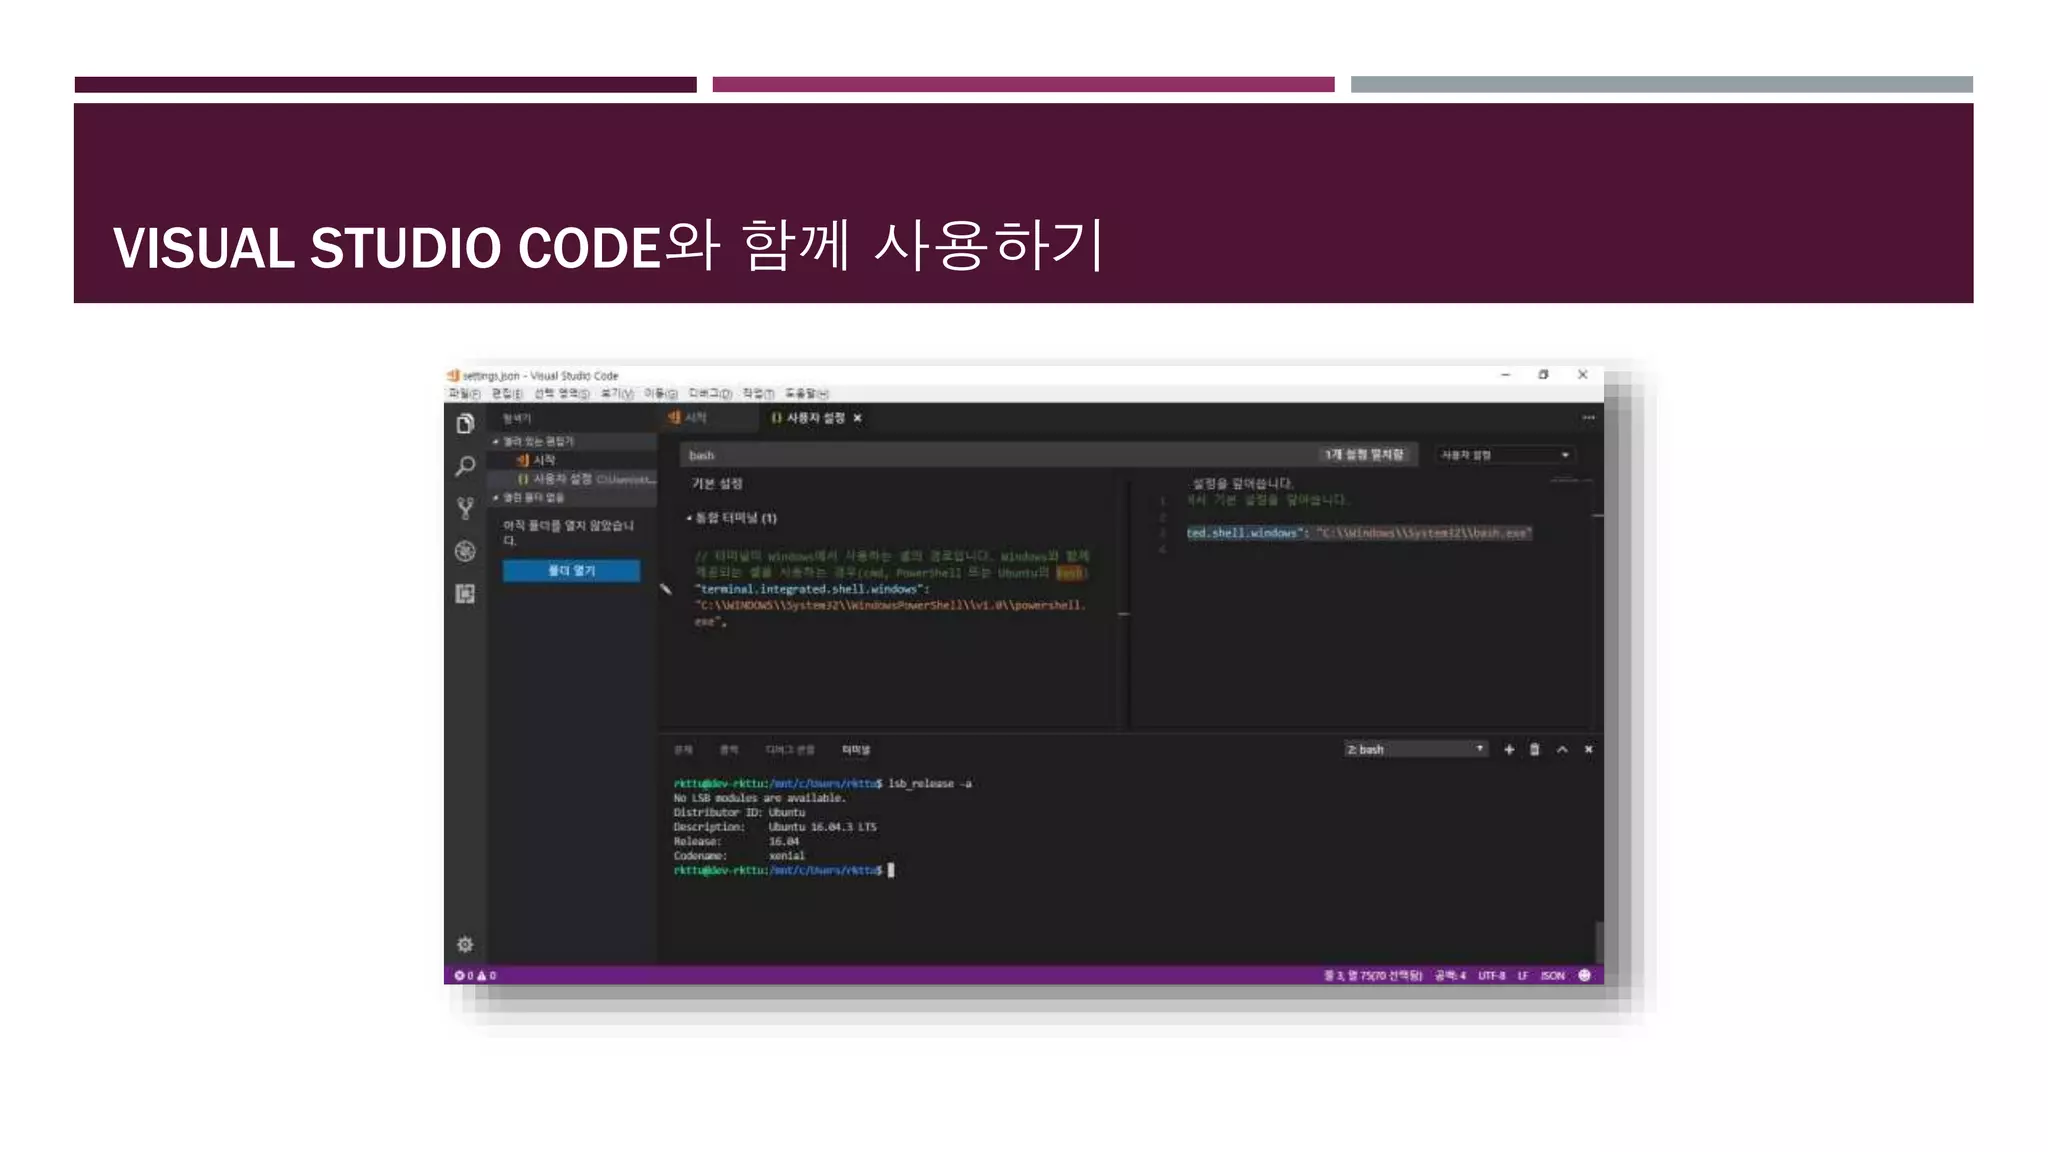Viewport: 2048px width, 1152px height.
Task: Open the Explorer files icon in activity bar
Action: pos(465,424)
